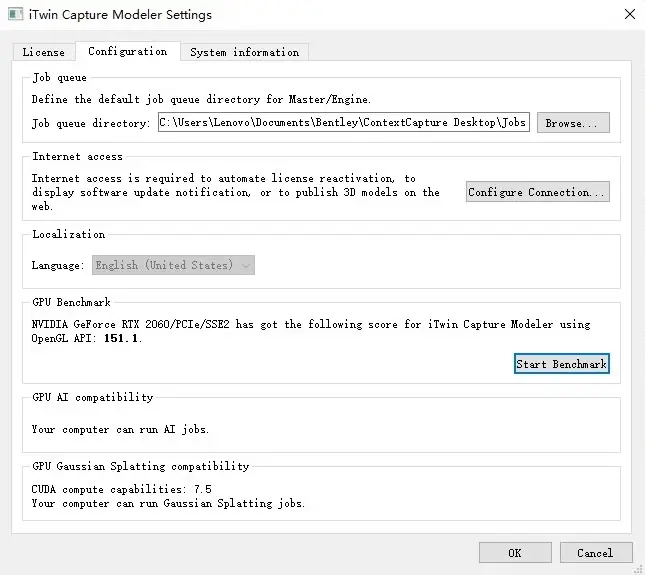
Task: Open Configure Connection settings
Action: click(538, 192)
